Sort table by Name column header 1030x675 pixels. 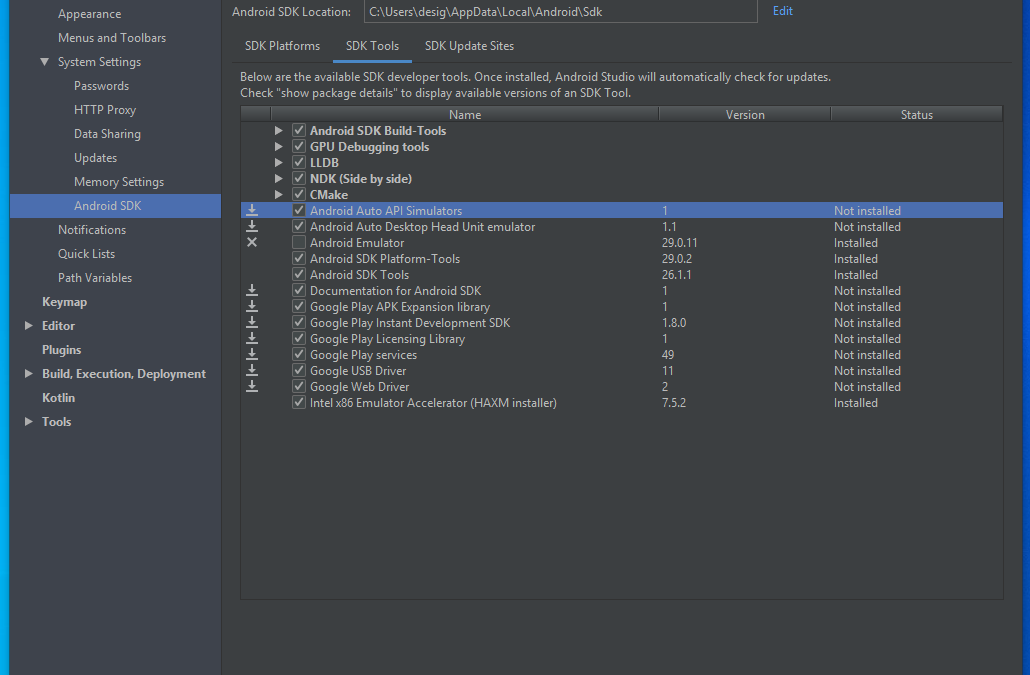click(x=464, y=114)
